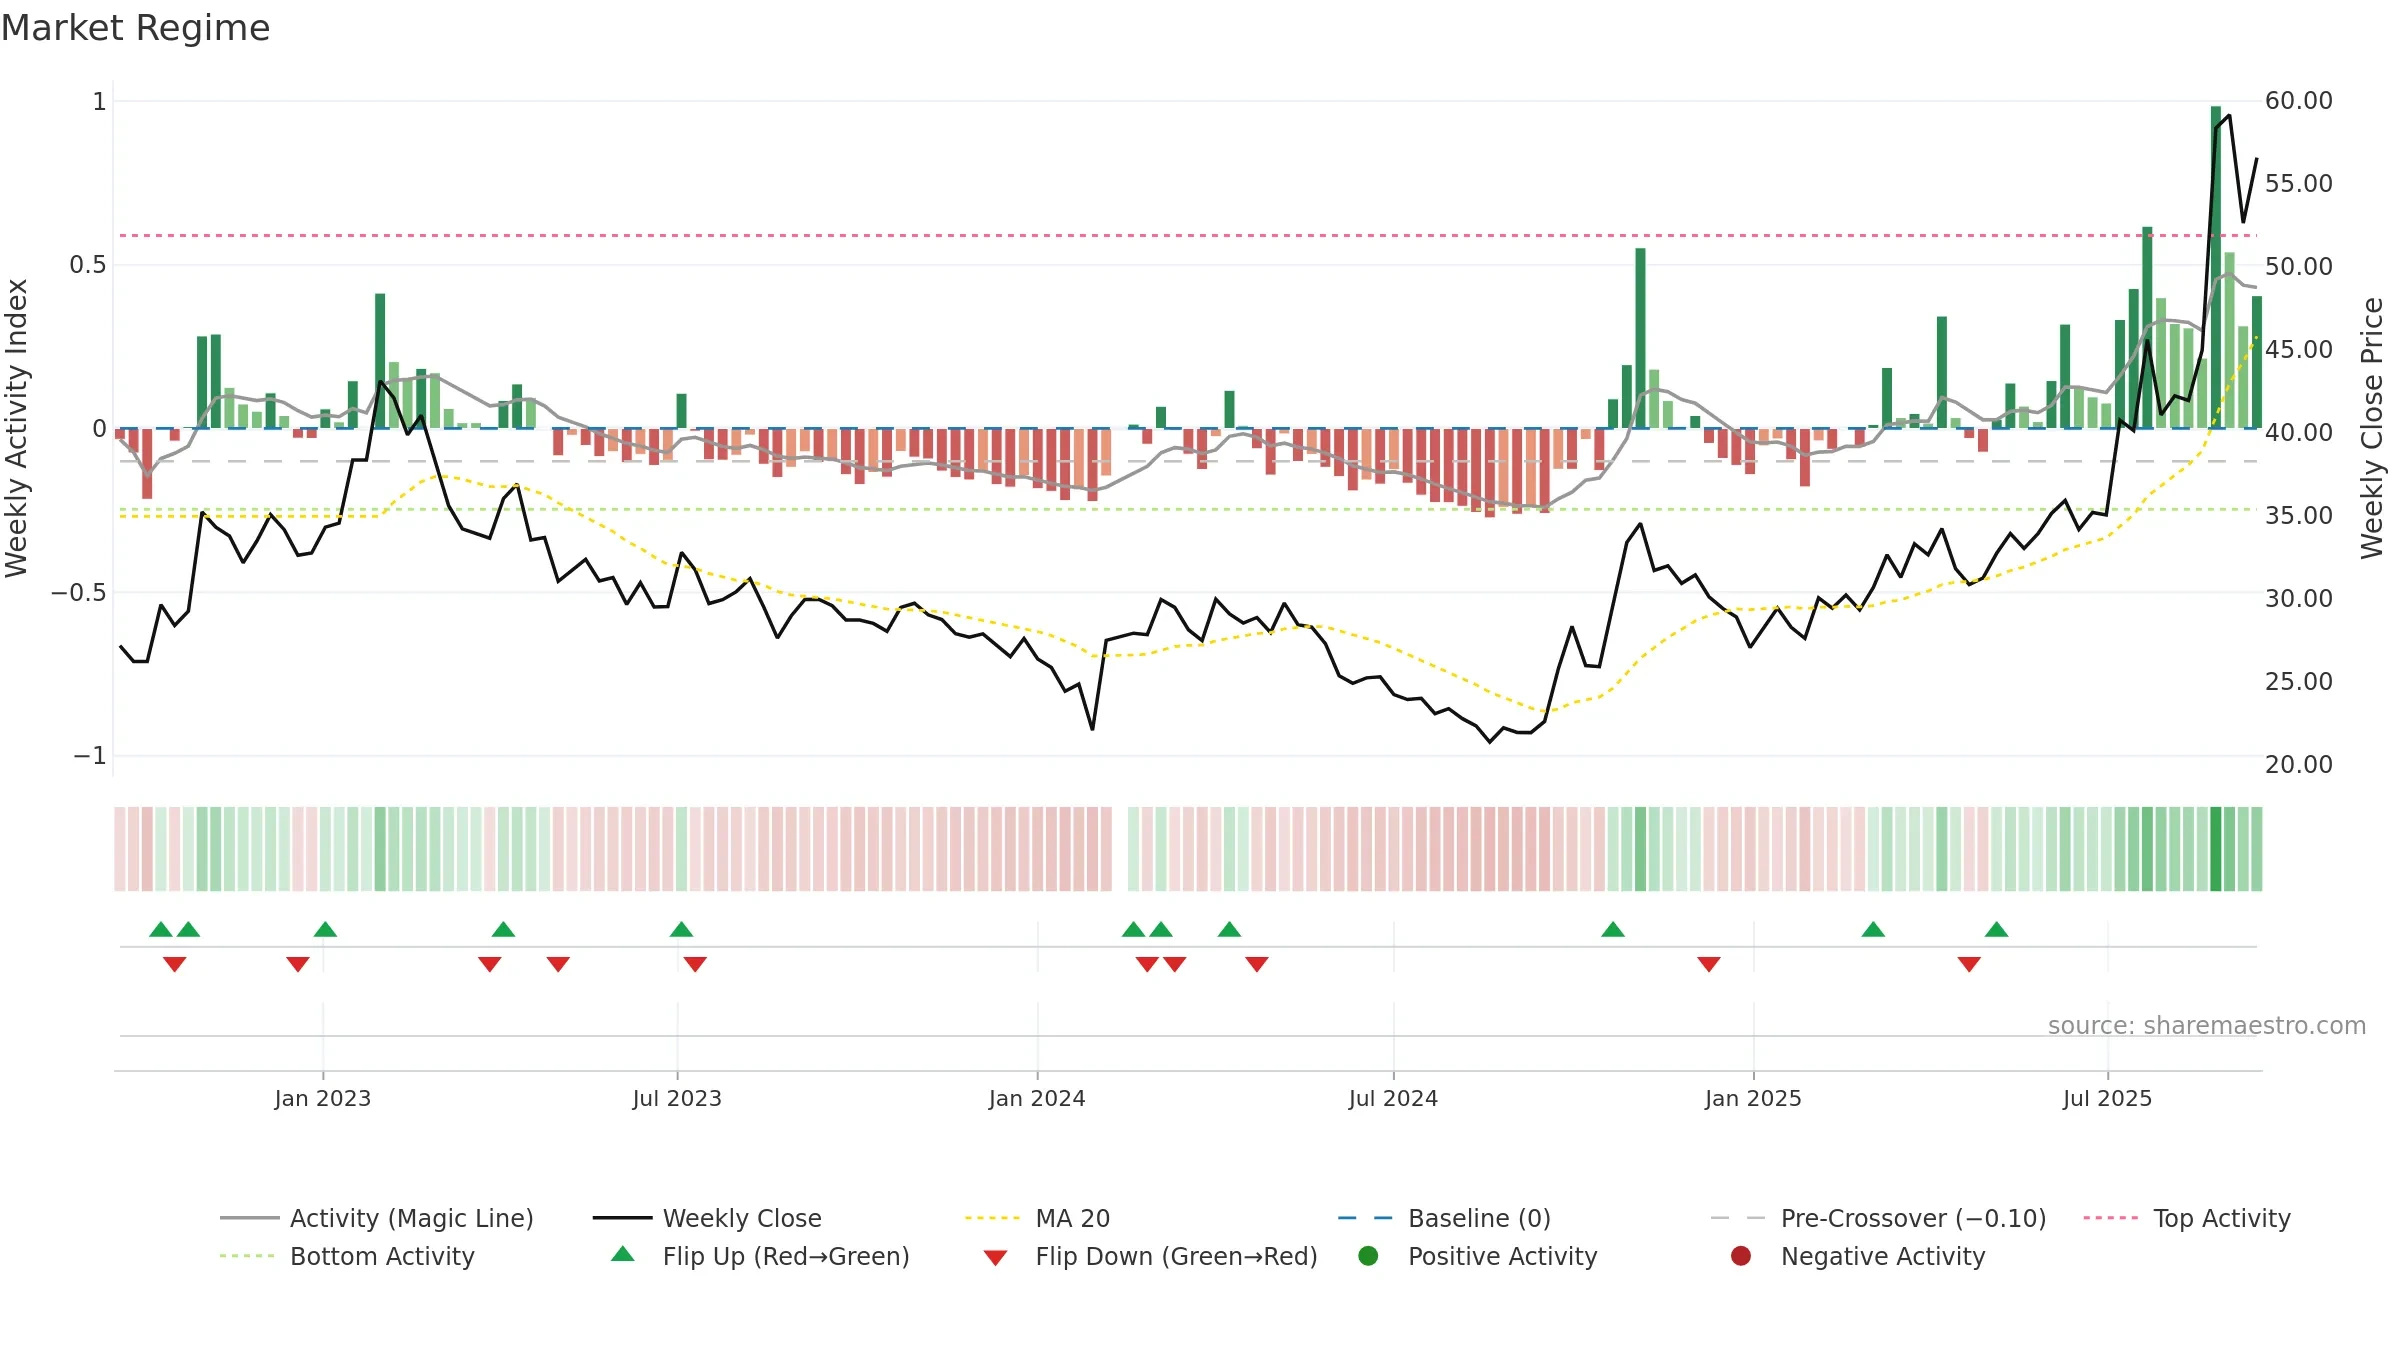Toggle the Pre-Crossover (−0.10) legend entry
The image size is (2400, 1350).
1878,1218
